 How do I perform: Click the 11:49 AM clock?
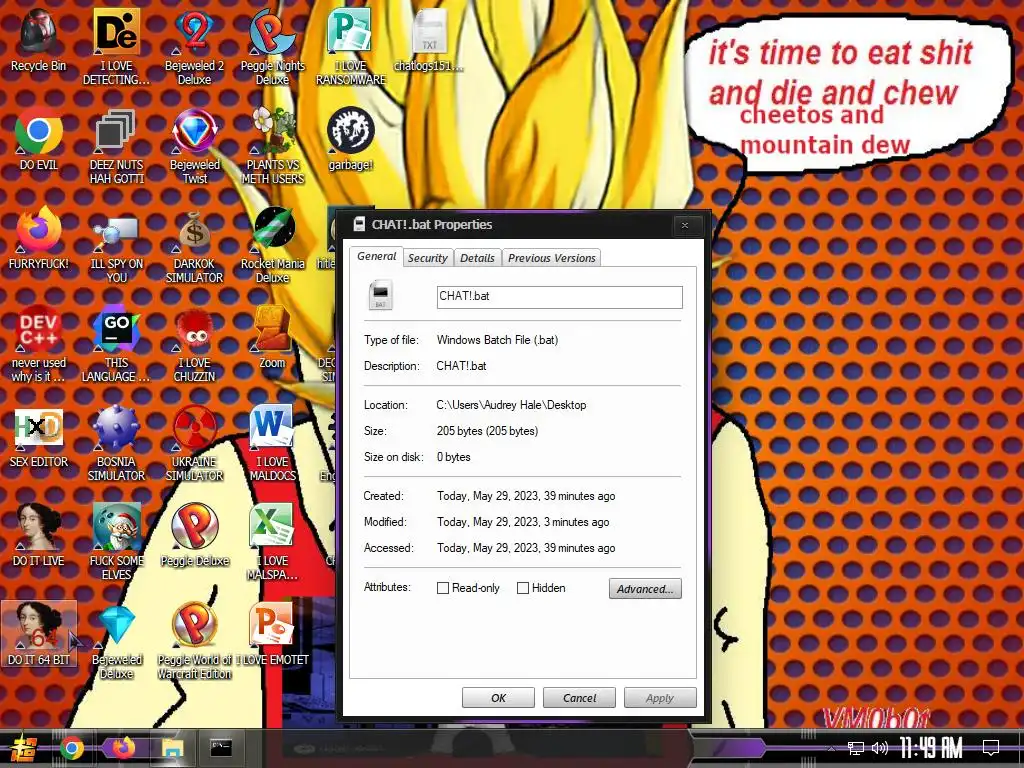click(931, 748)
